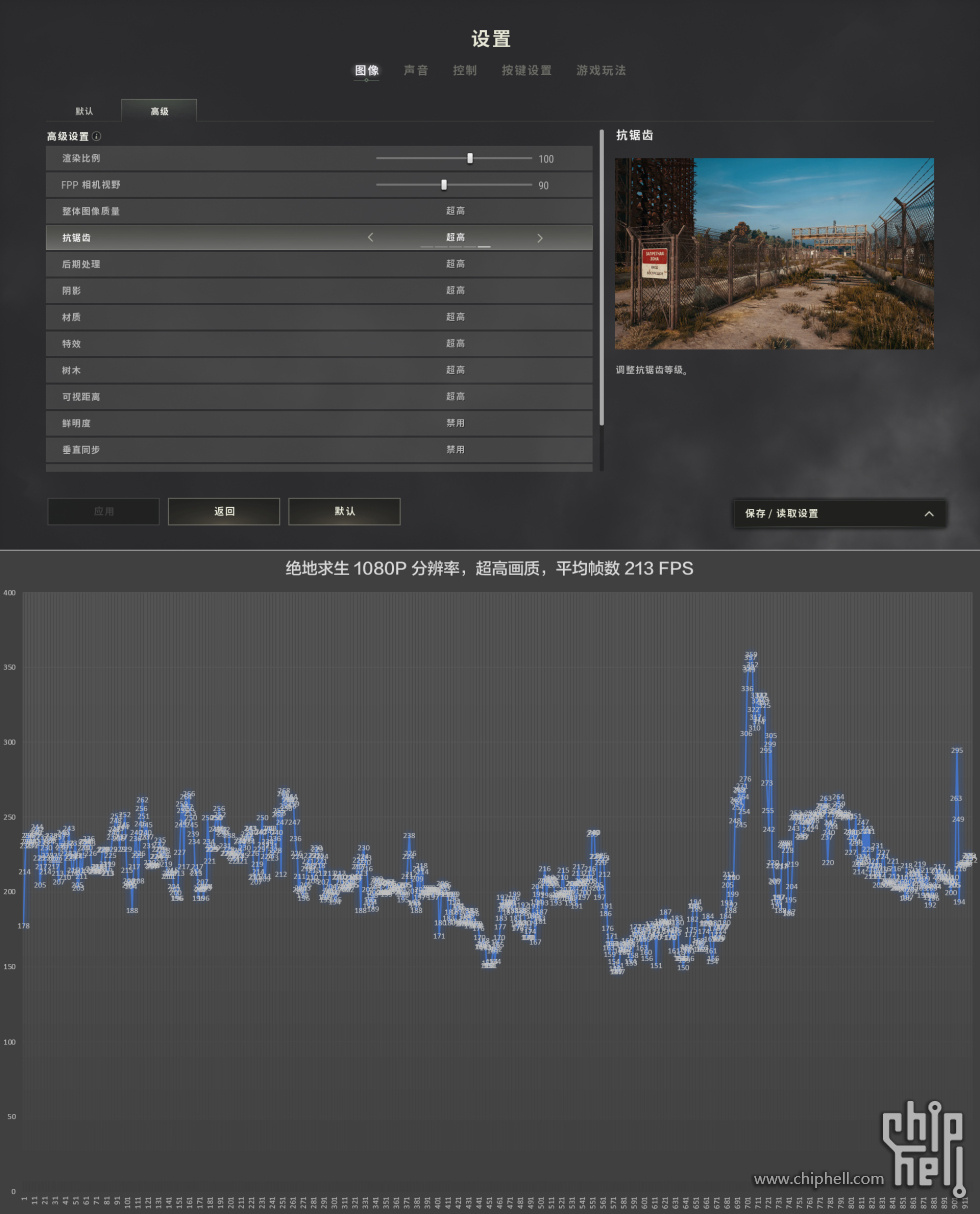Select the 阴影 setting row
This screenshot has height=1214, width=980.
319,291
